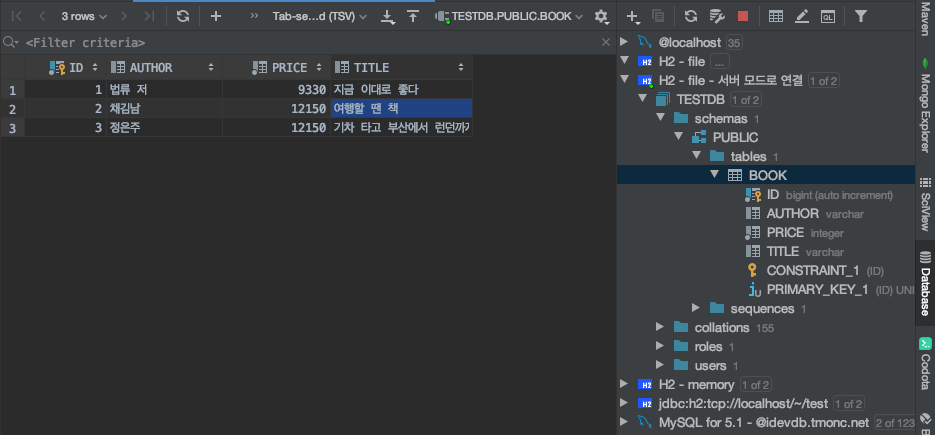Viewport: 935px width, 435px height.
Task: Go to last page of rows
Action: tap(149, 16)
